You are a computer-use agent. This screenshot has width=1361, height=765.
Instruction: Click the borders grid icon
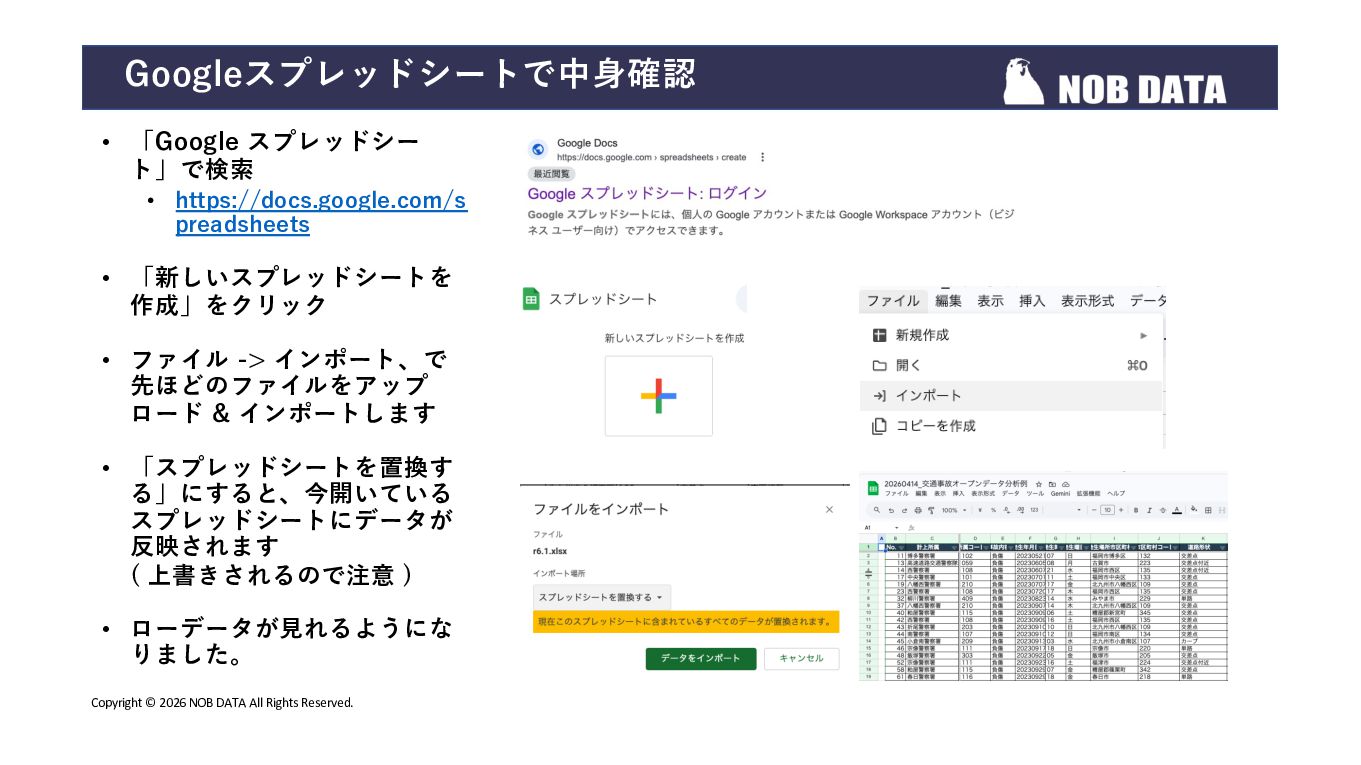click(1208, 510)
